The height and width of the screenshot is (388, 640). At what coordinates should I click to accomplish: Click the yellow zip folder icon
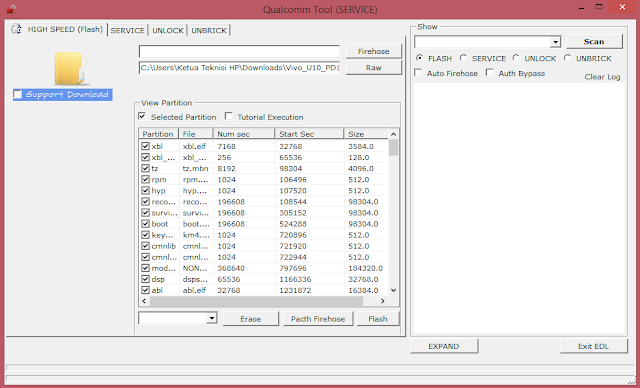[x=71, y=69]
